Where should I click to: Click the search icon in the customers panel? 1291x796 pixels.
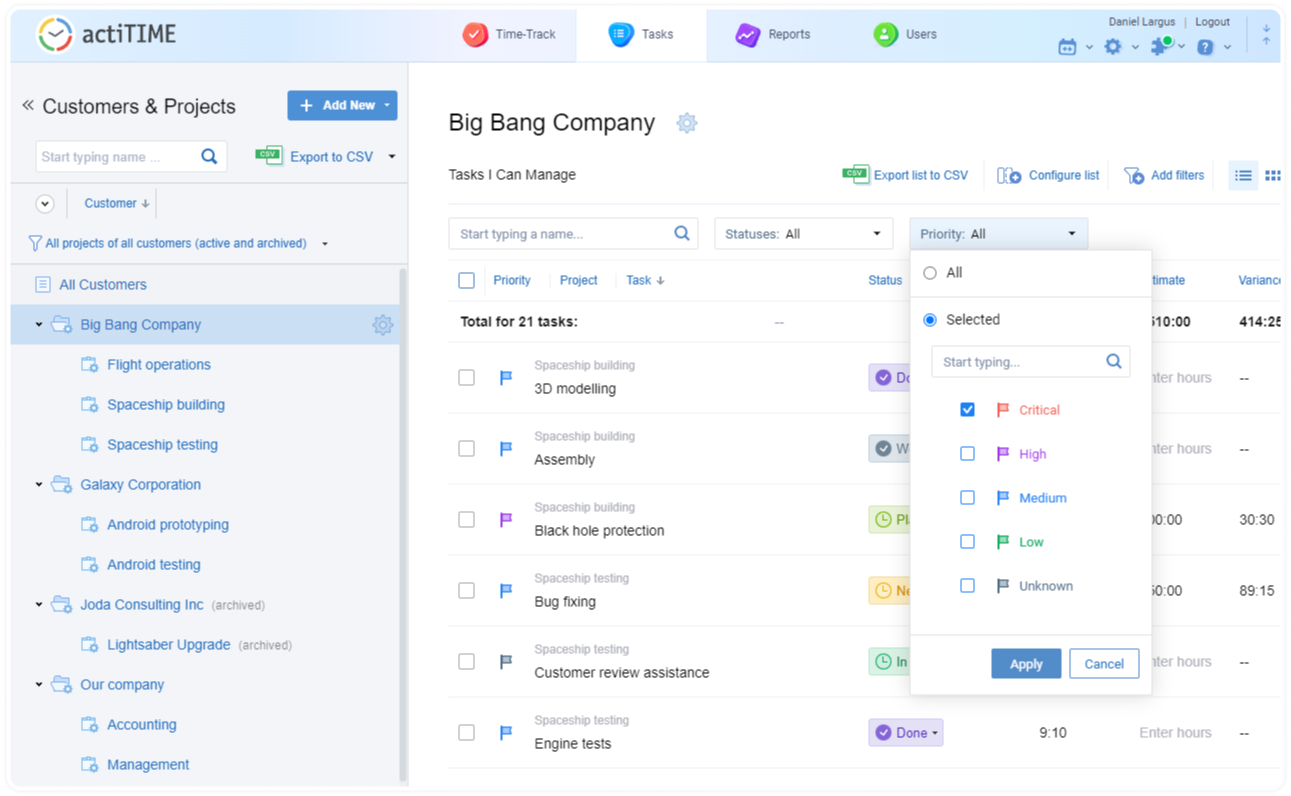209,156
